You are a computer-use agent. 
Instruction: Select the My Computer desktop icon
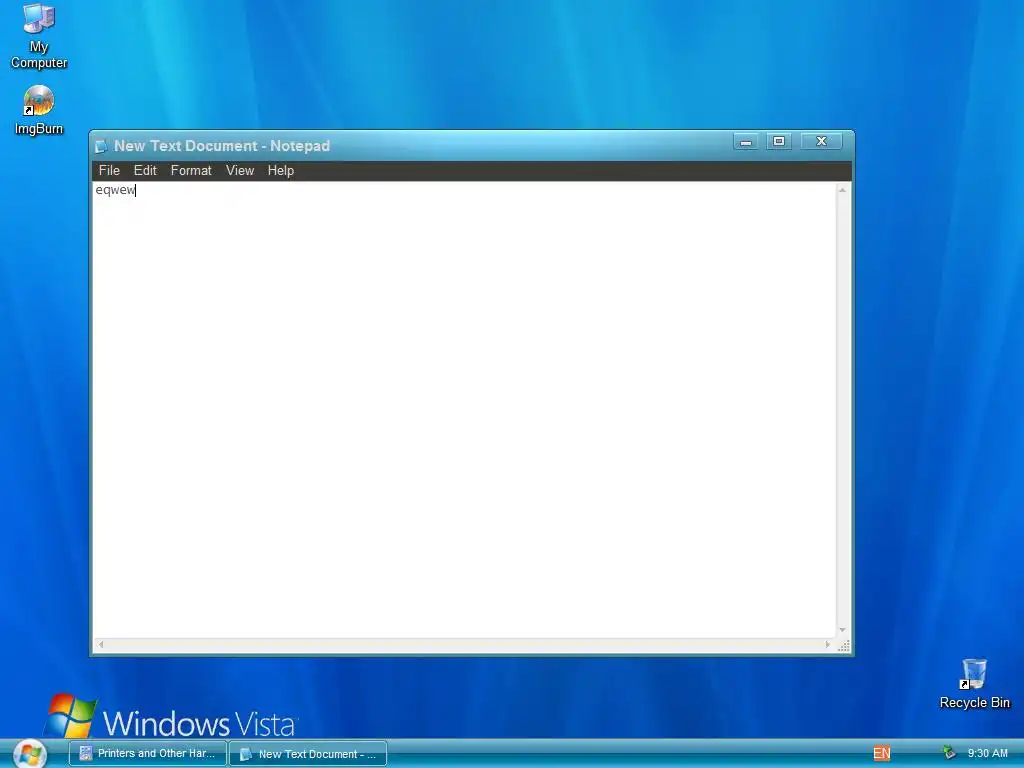click(x=39, y=36)
